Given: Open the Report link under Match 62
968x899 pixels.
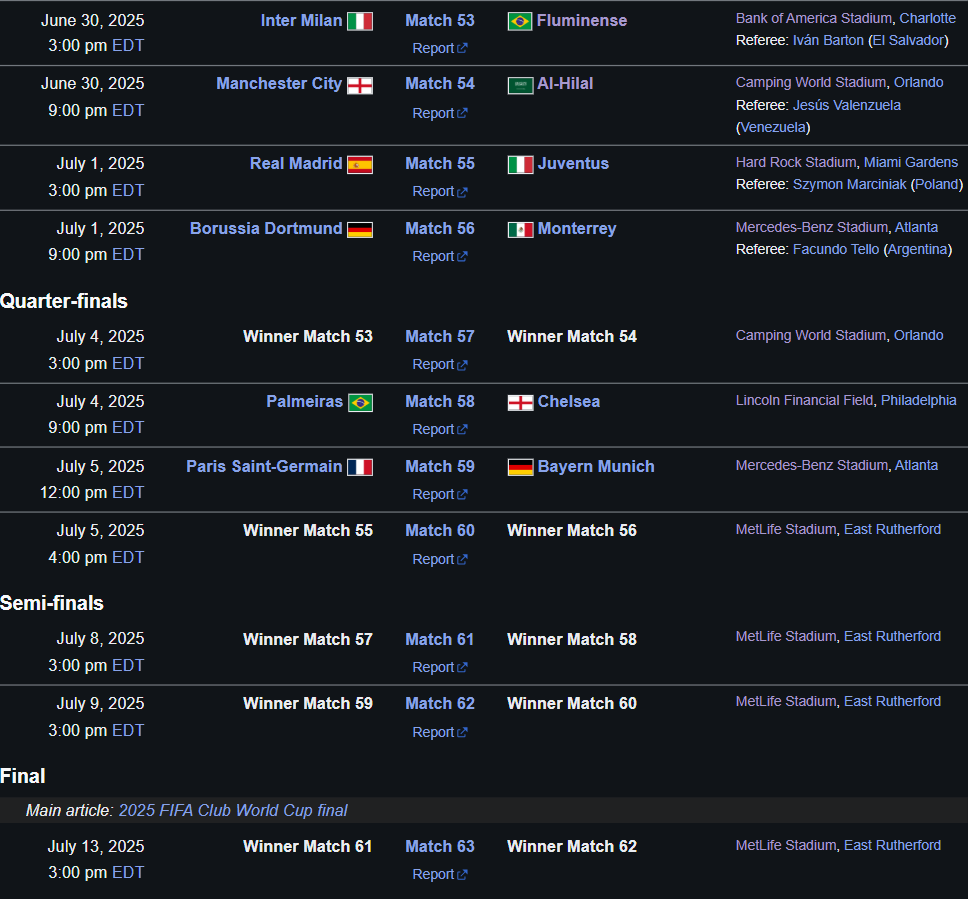Looking at the screenshot, I should 440,732.
